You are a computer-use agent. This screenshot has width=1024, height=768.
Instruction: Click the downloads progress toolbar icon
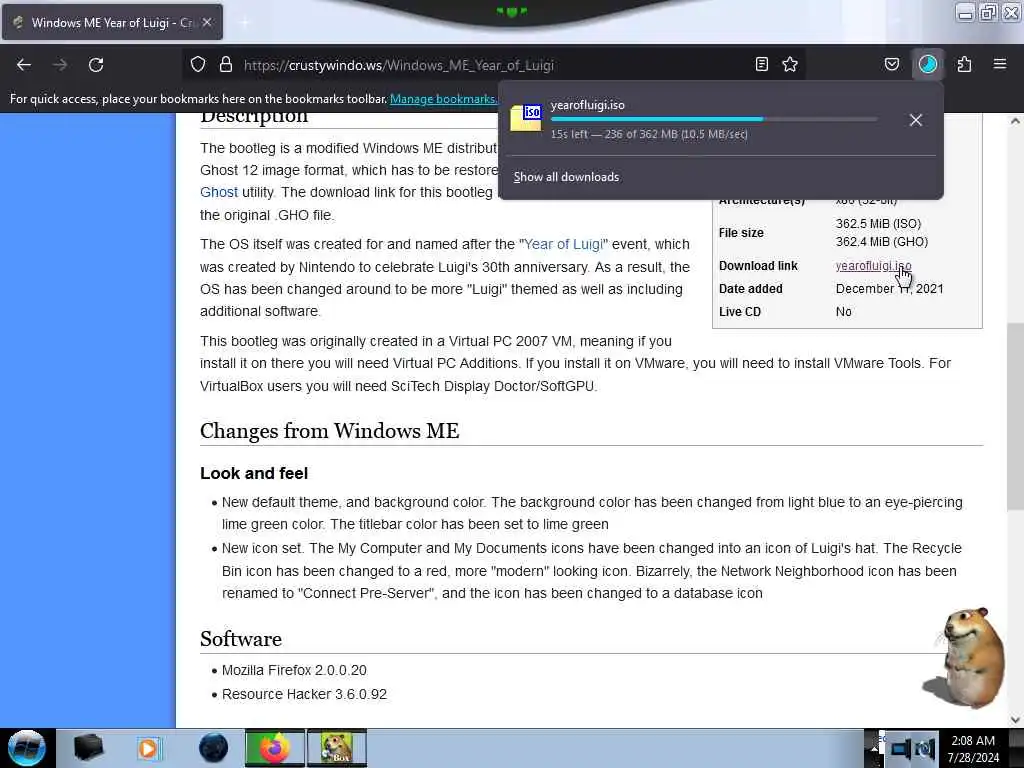[928, 65]
